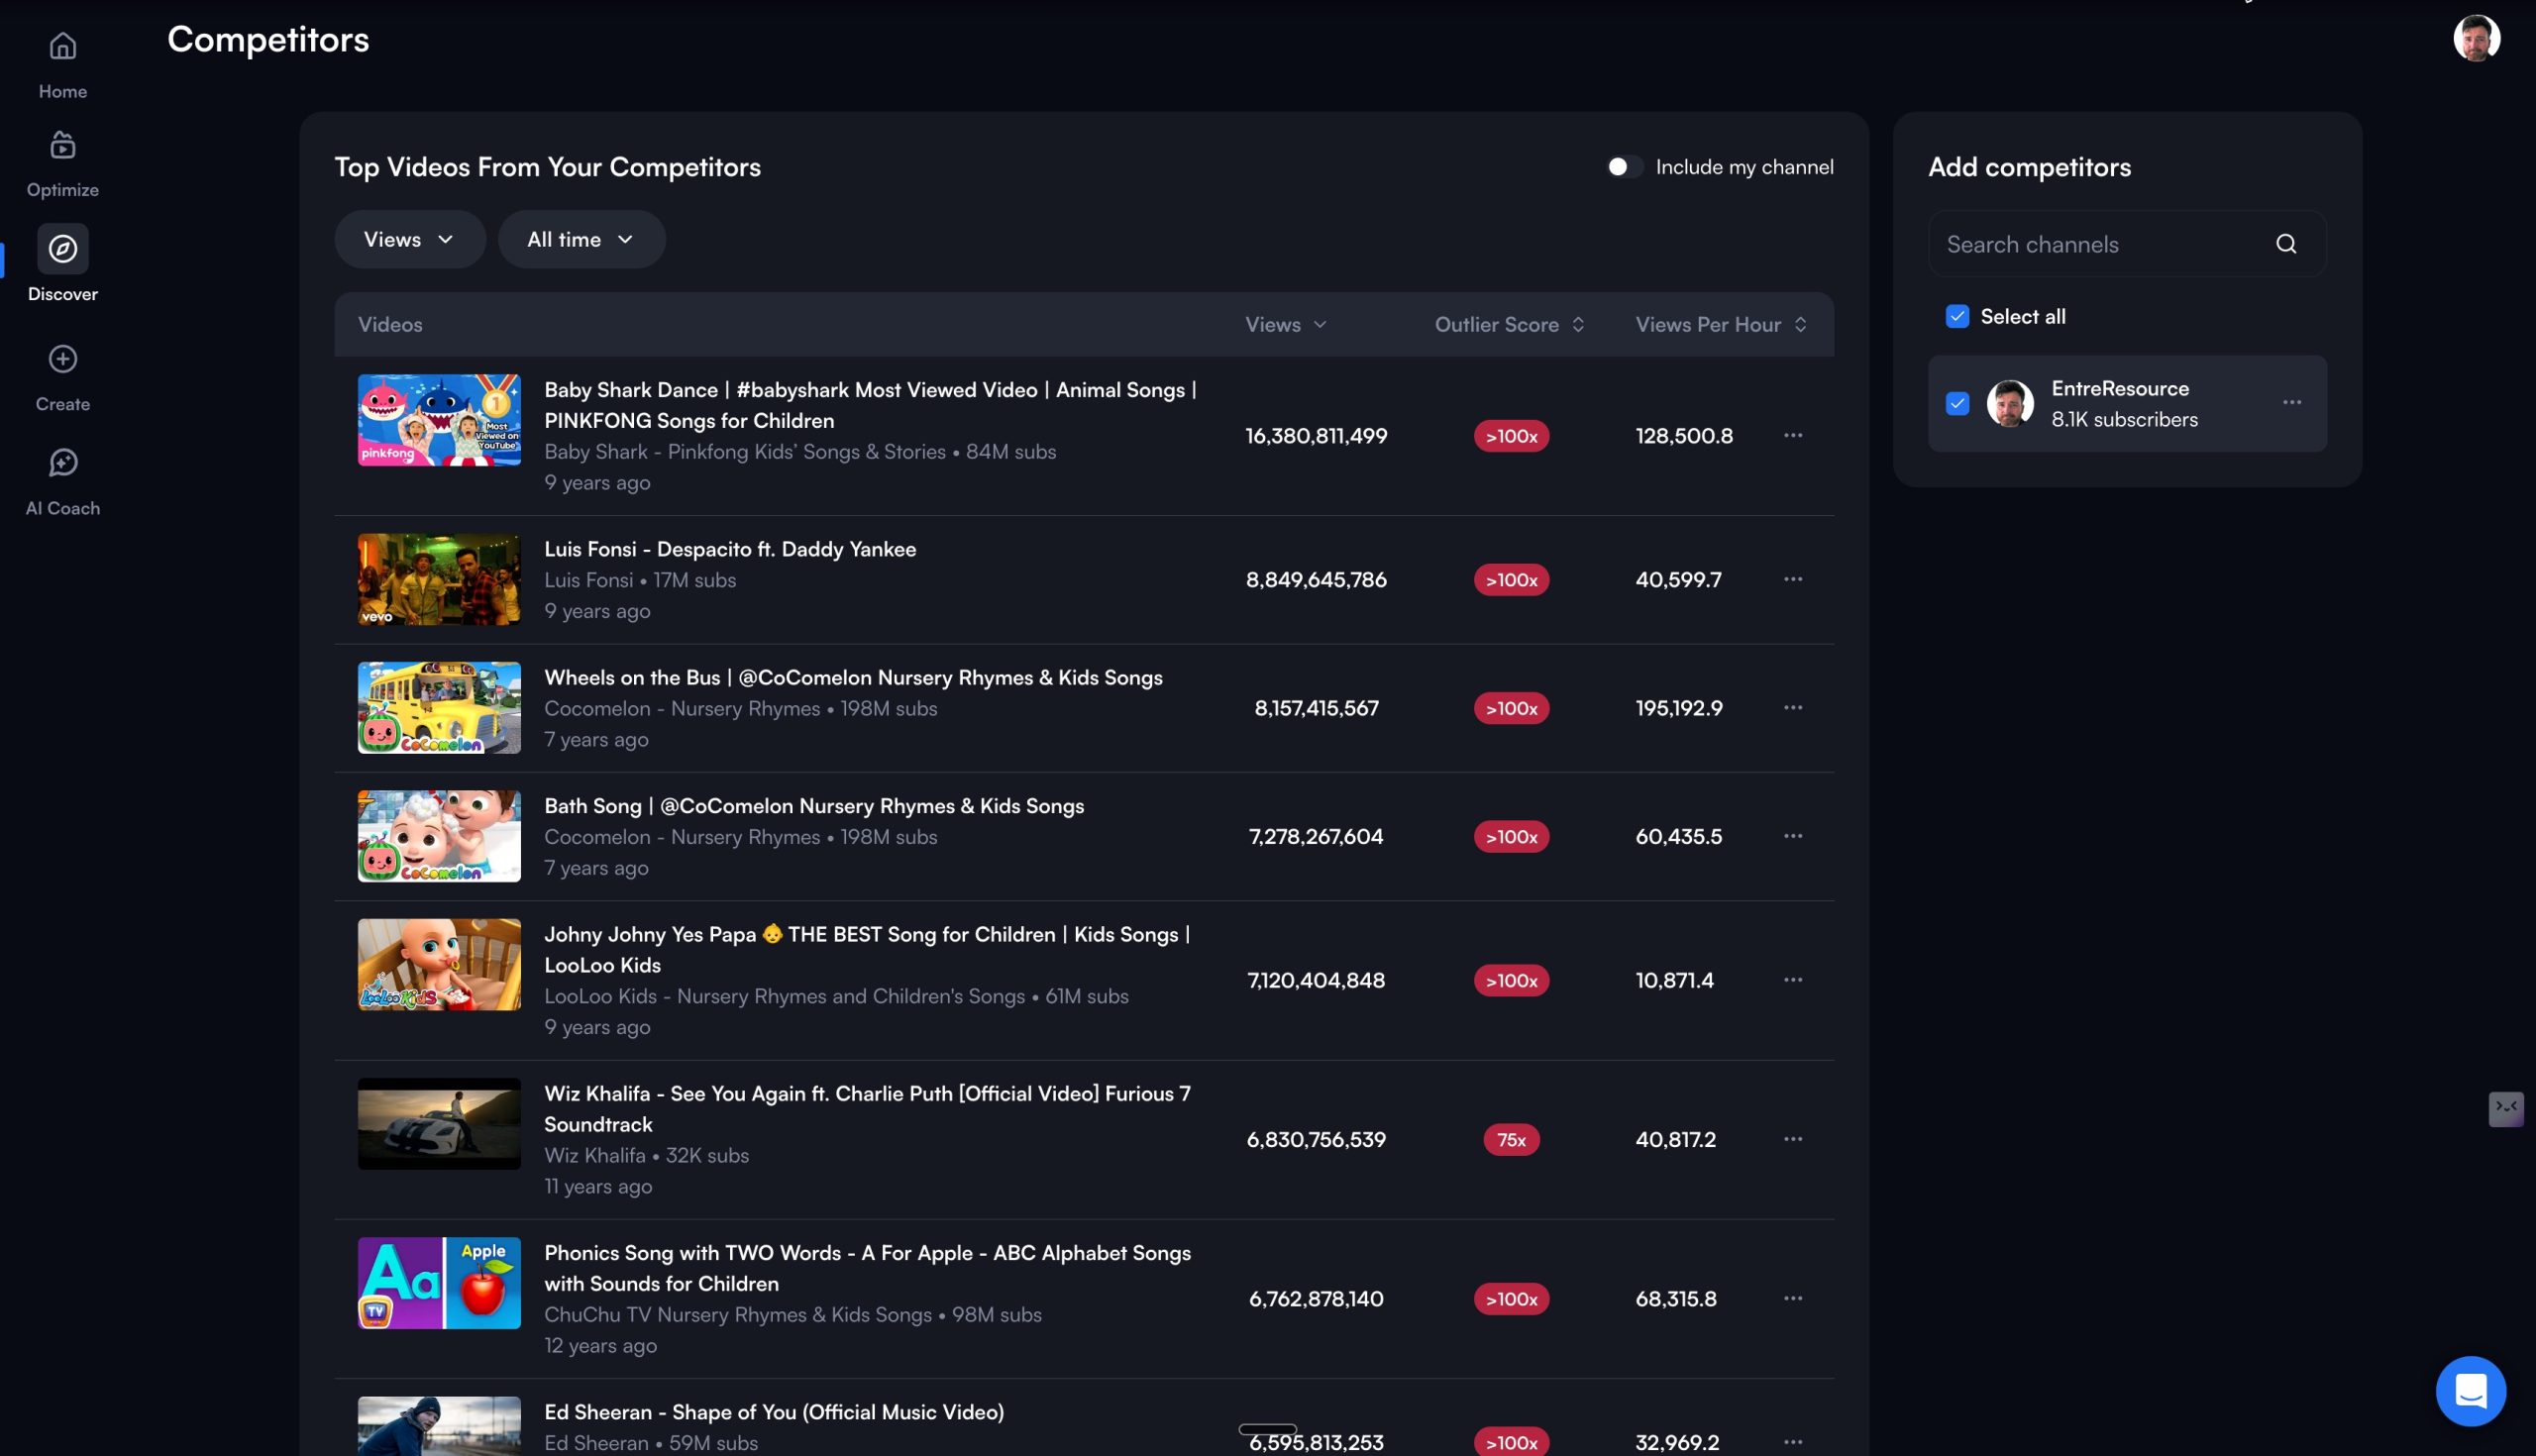Image resolution: width=2536 pixels, height=1456 pixels.
Task: Click the Views Per Hour column header
Action: [x=1717, y=324]
